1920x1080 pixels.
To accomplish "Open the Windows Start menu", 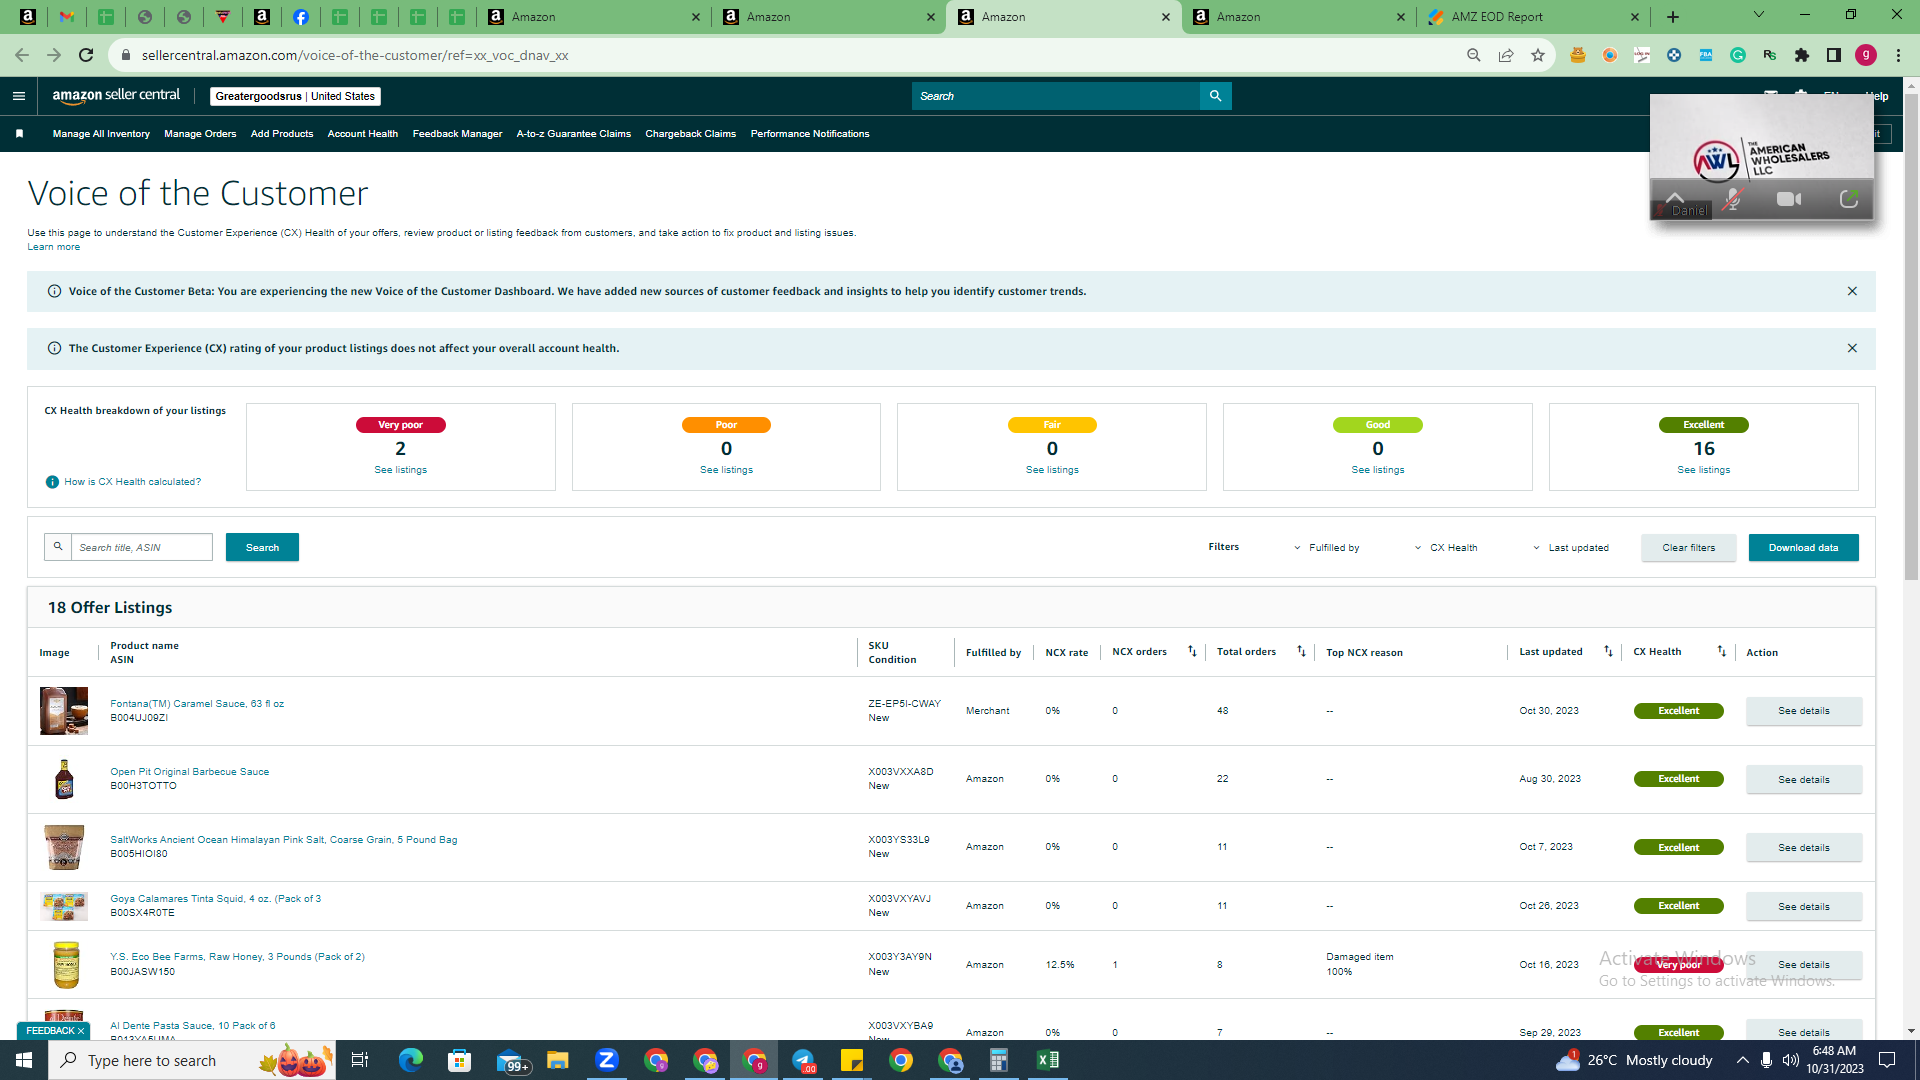I will (x=24, y=1060).
